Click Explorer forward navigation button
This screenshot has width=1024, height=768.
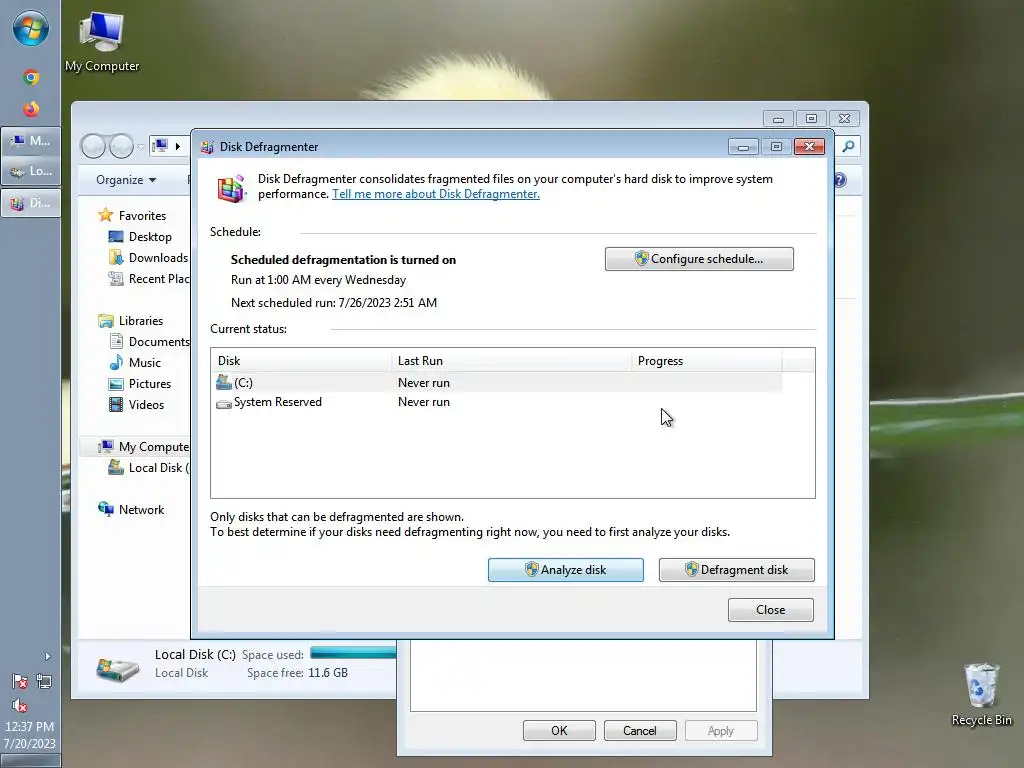tap(121, 146)
